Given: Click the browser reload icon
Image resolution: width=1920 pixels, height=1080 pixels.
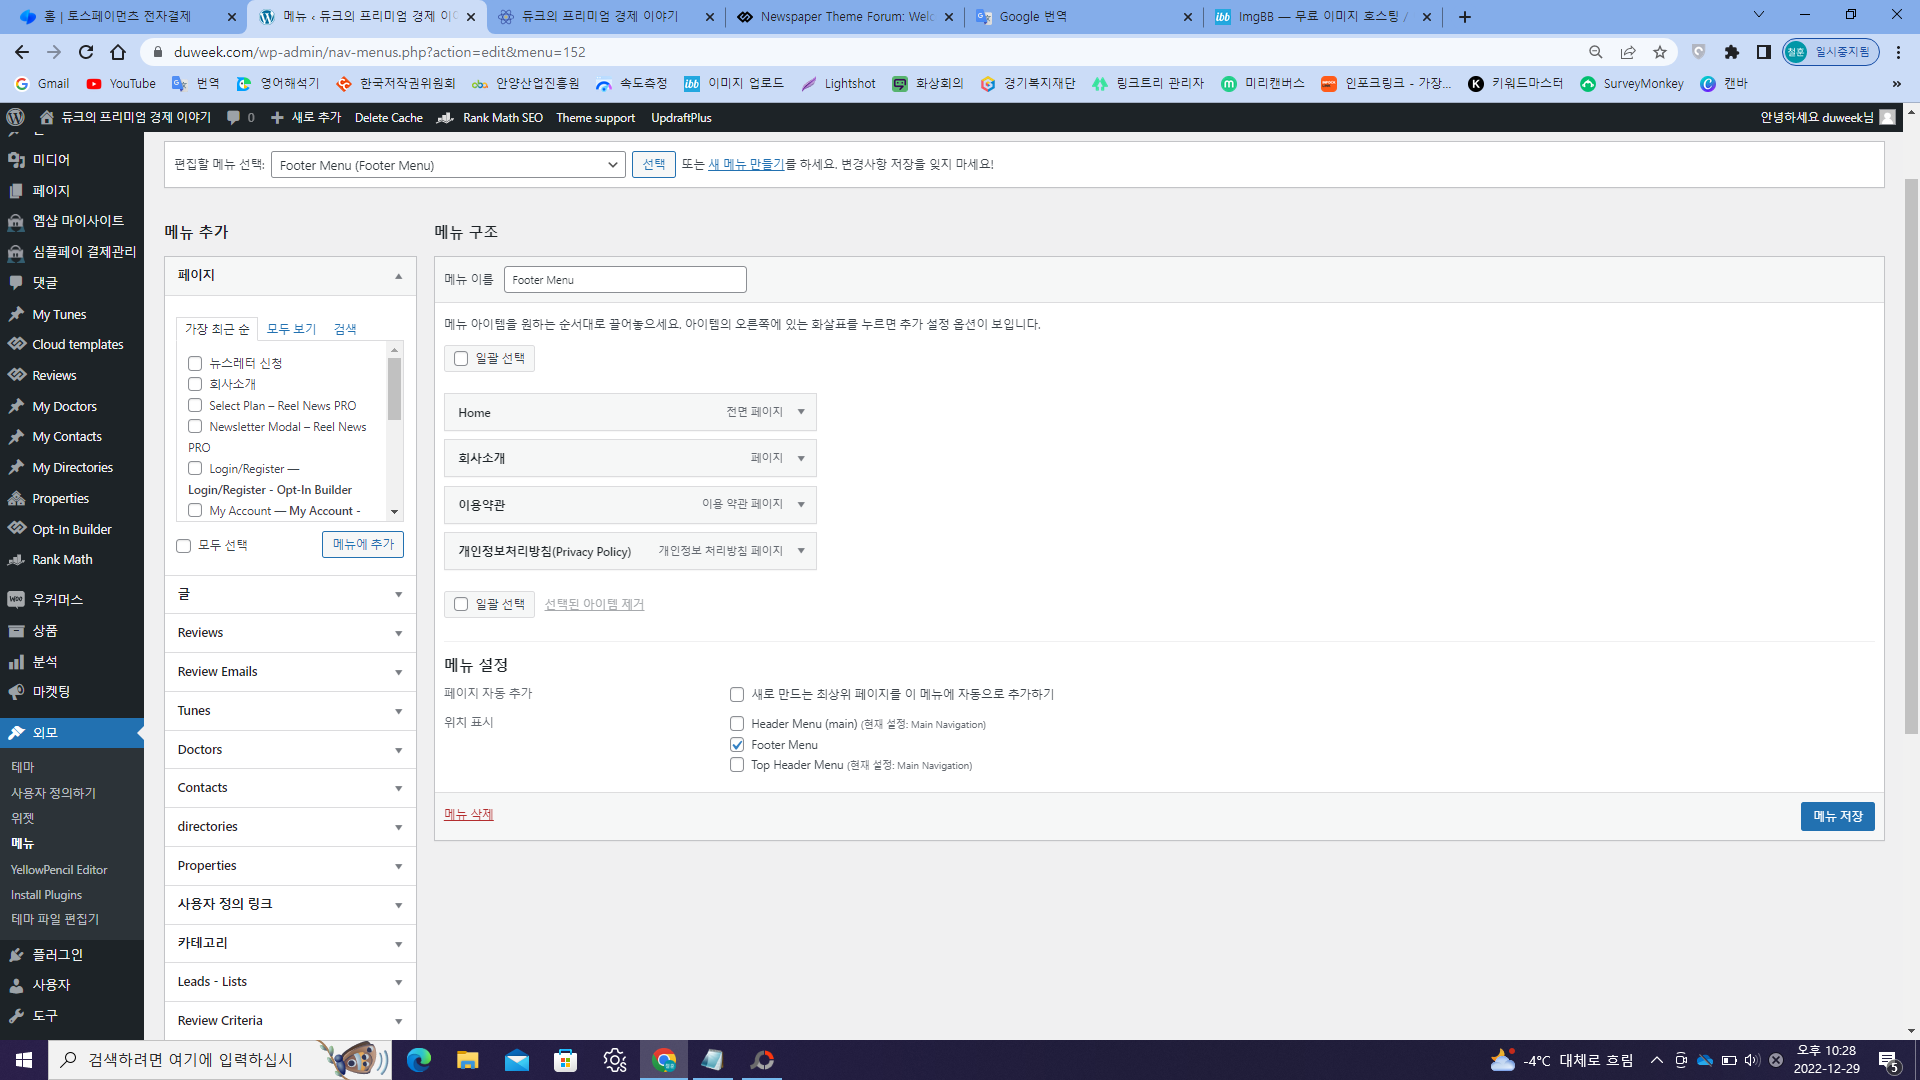Looking at the screenshot, I should 86,52.
